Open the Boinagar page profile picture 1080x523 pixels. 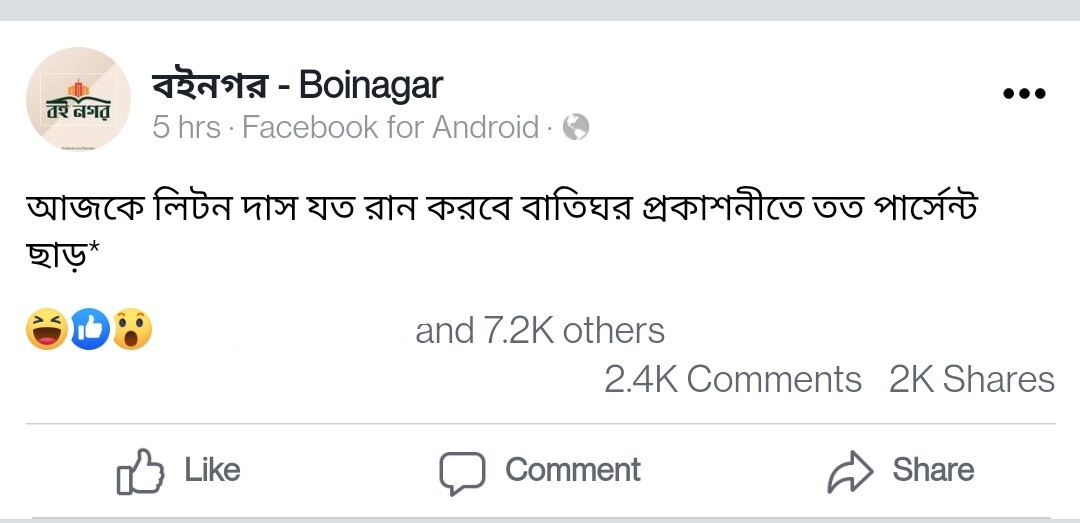[78, 100]
